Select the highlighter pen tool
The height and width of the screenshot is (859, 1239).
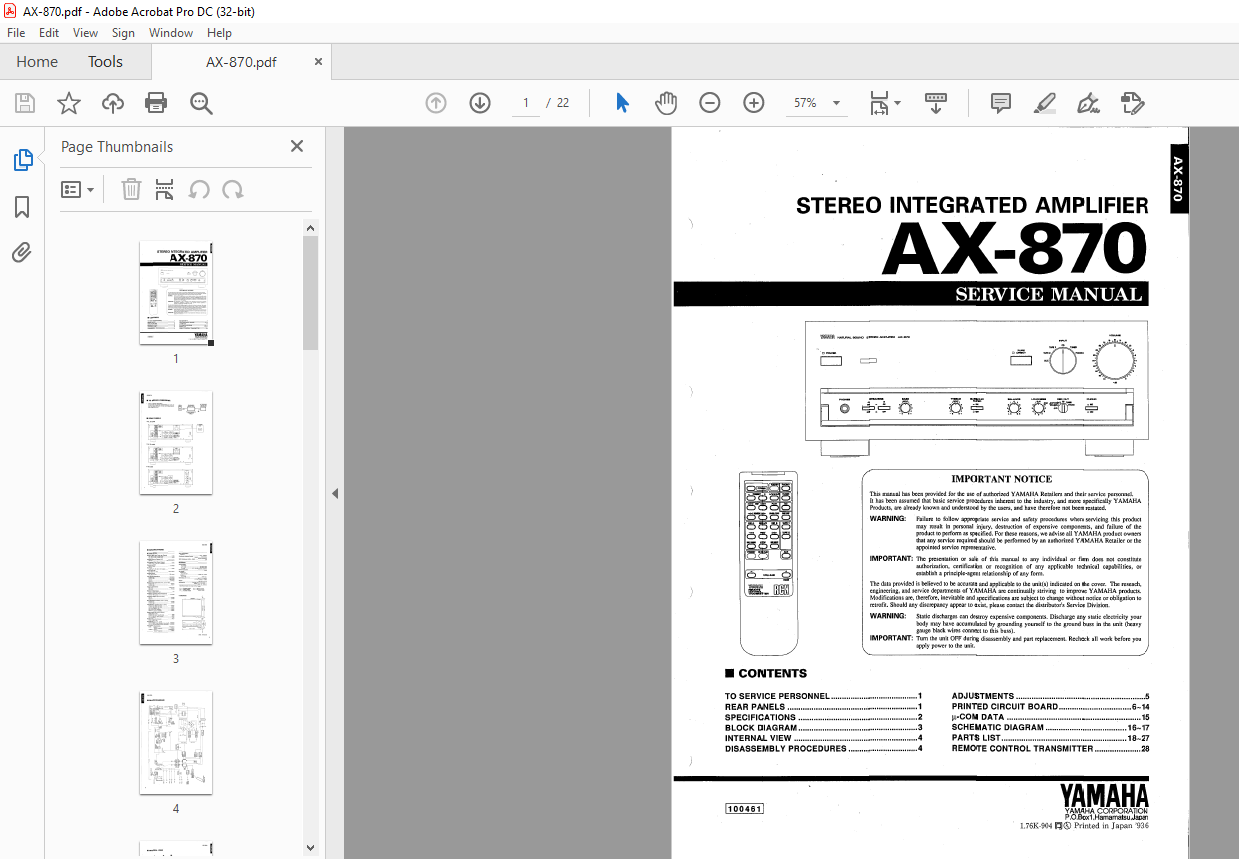click(1044, 103)
